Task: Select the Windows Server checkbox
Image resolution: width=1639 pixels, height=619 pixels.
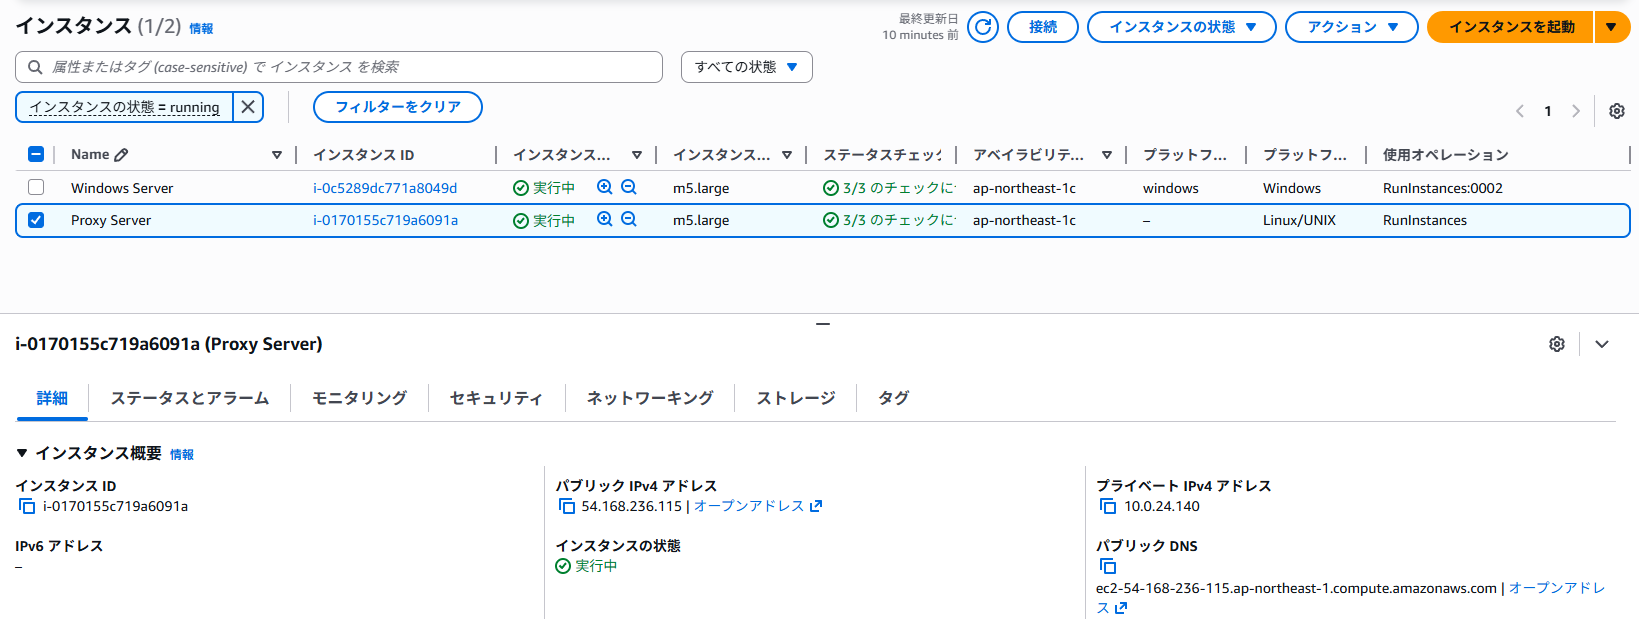Action: coord(36,188)
